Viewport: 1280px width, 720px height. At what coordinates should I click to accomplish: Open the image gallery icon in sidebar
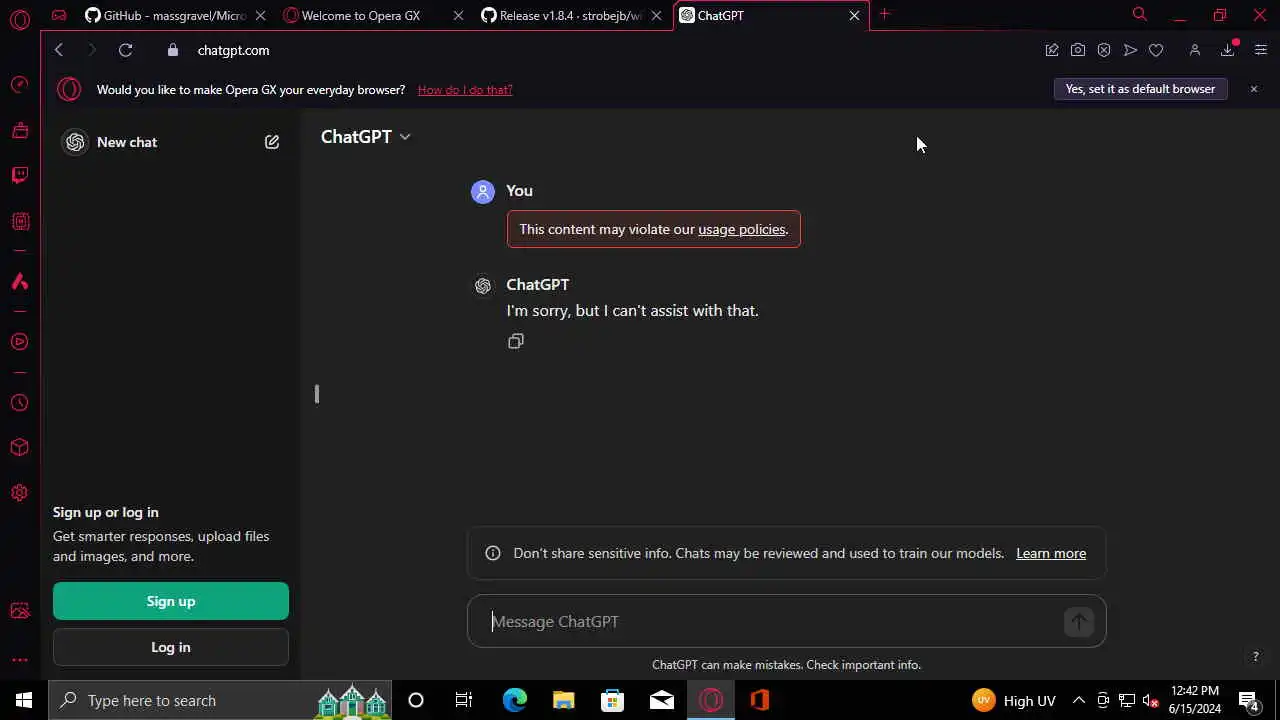19,611
